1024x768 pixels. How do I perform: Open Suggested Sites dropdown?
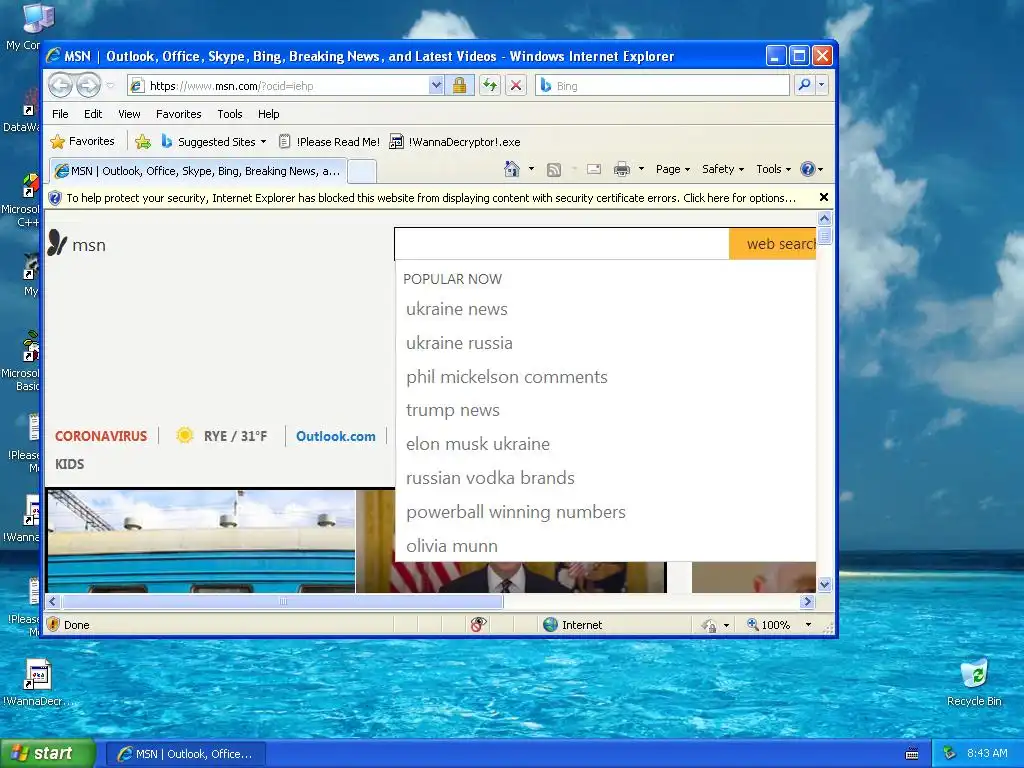point(214,142)
